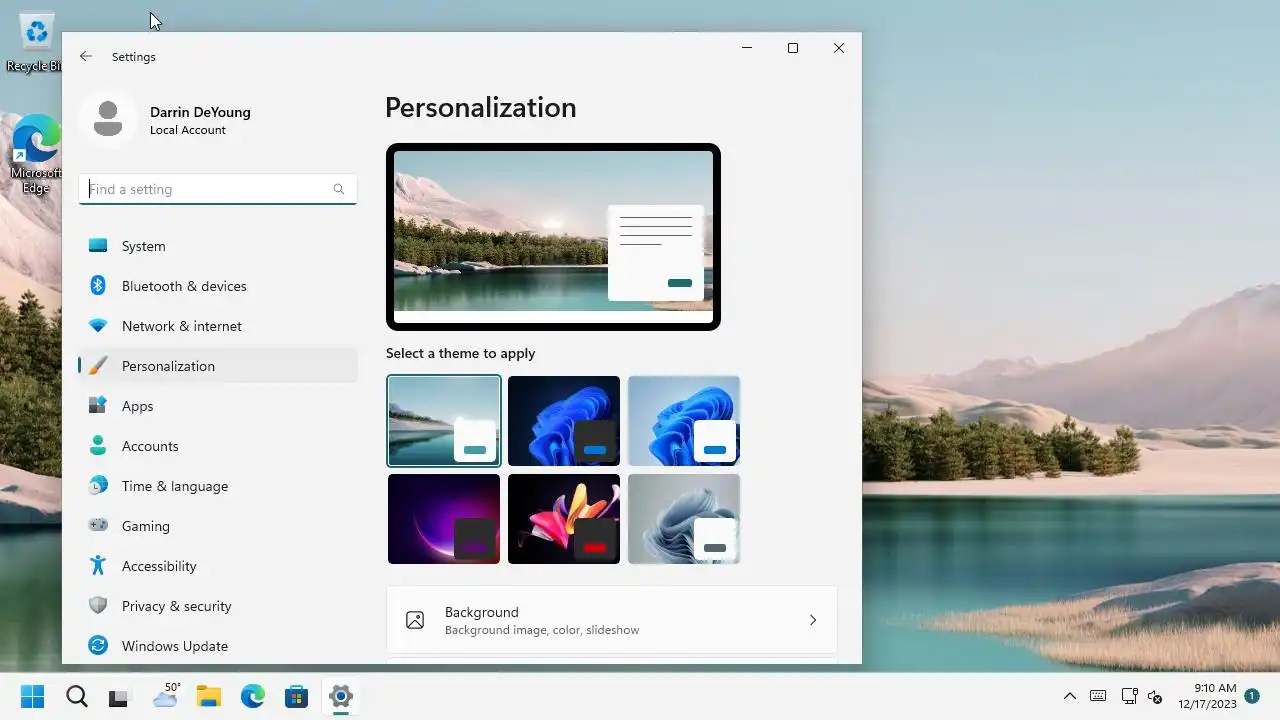Open the notification badge showing 1

tap(1251, 695)
